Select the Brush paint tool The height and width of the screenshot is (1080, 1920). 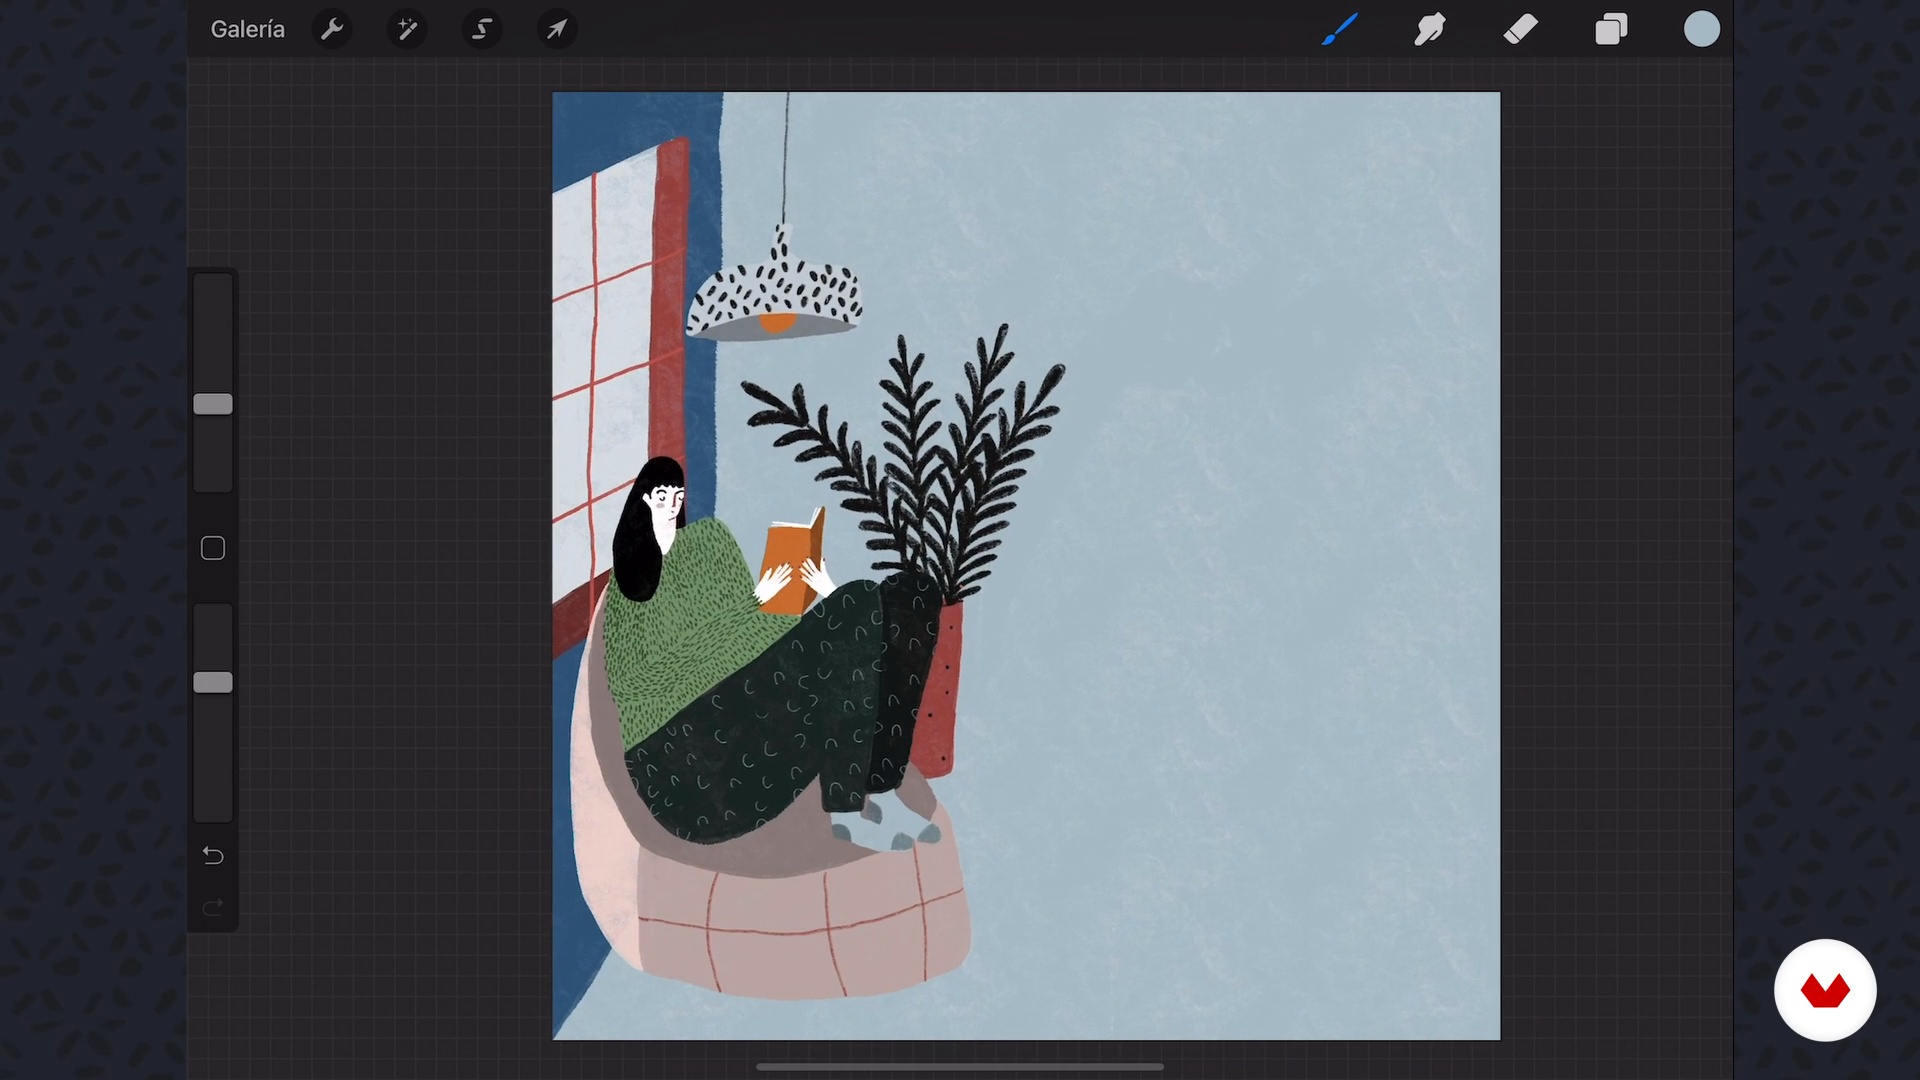point(1340,30)
